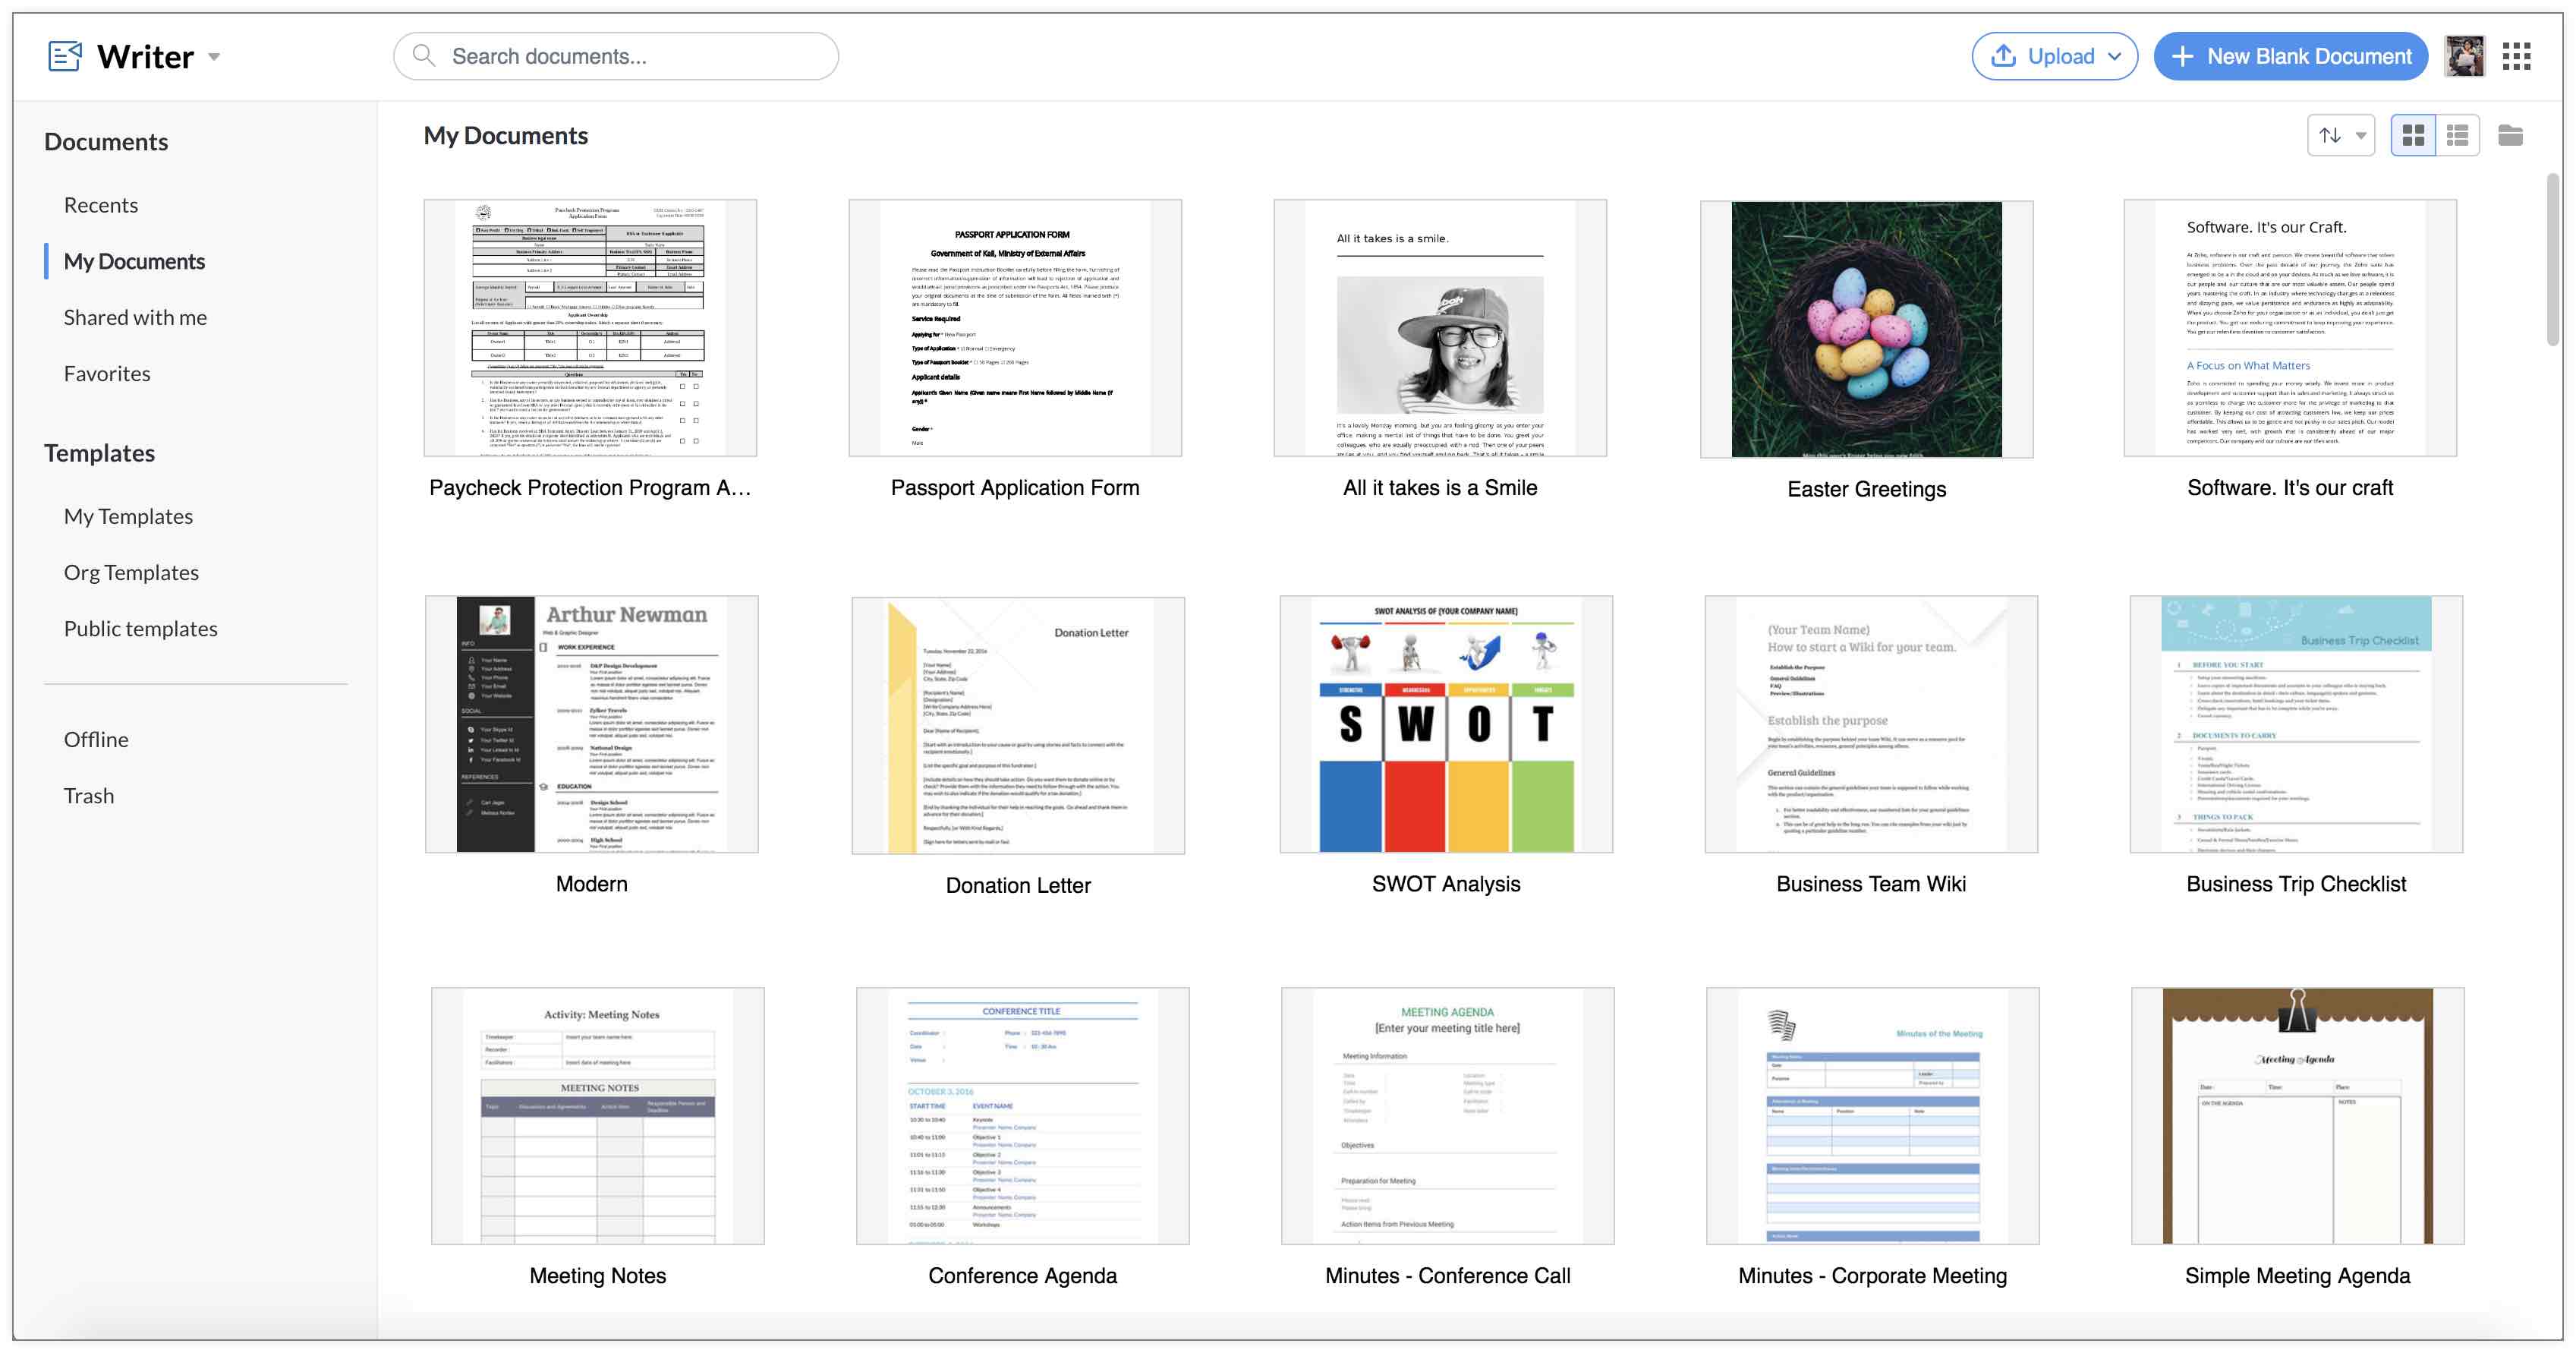Click the Writer app logo icon

click(65, 56)
